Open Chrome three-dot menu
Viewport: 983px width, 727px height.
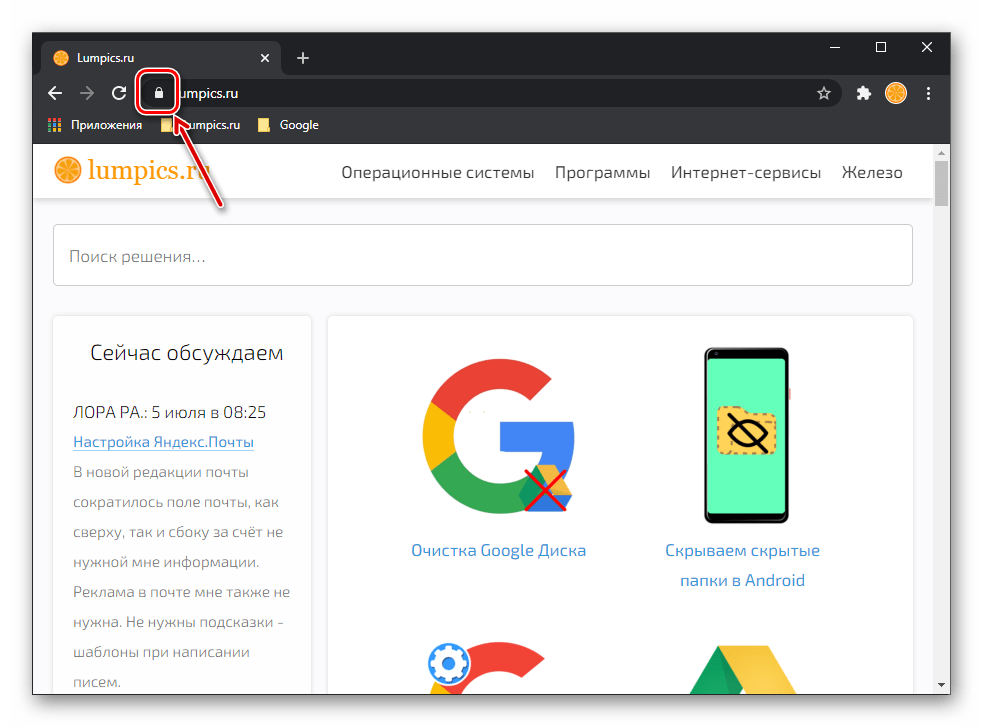[x=929, y=94]
